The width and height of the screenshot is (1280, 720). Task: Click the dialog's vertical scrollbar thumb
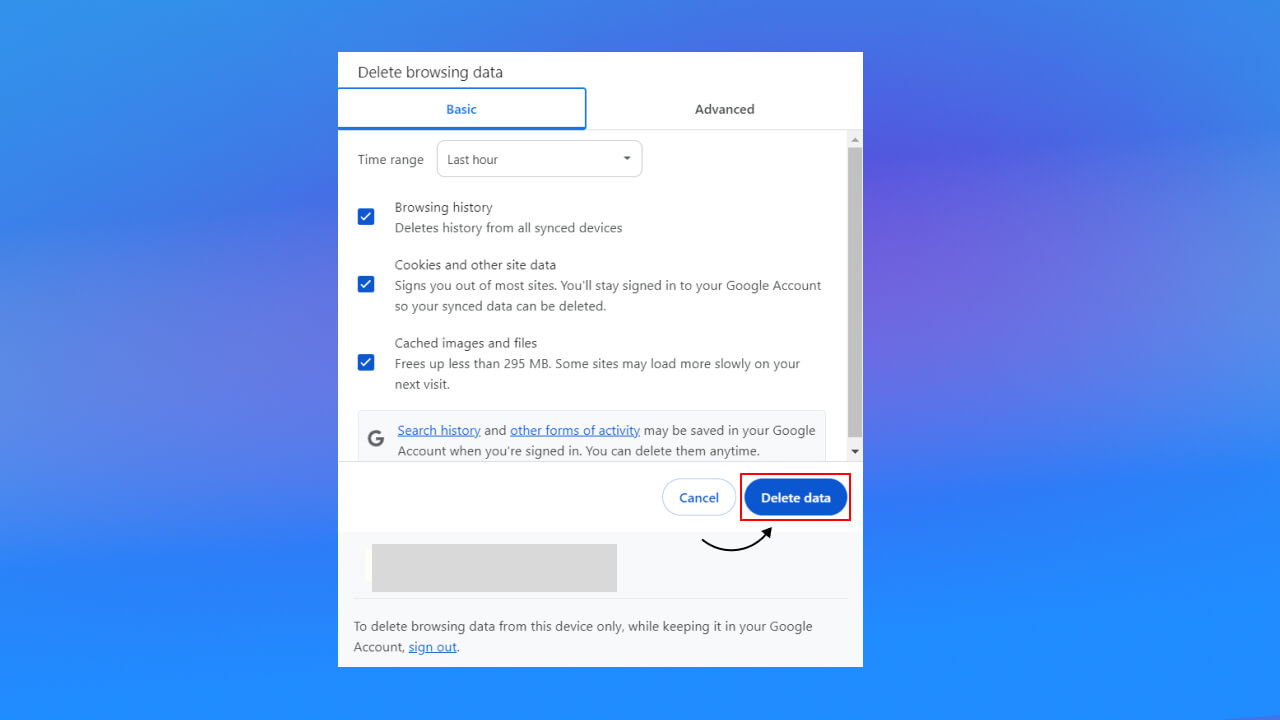point(855,291)
